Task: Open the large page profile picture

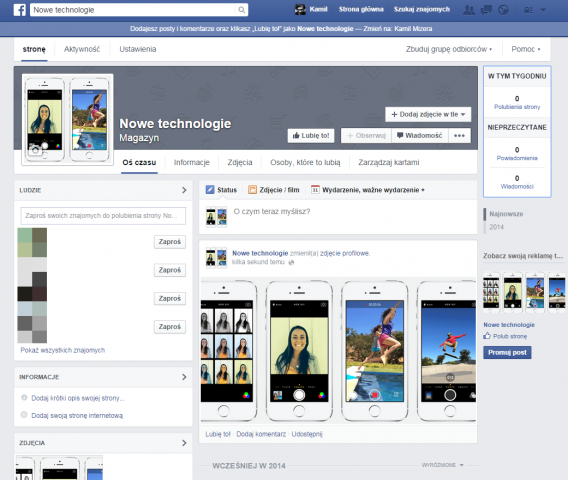Action: point(67,120)
